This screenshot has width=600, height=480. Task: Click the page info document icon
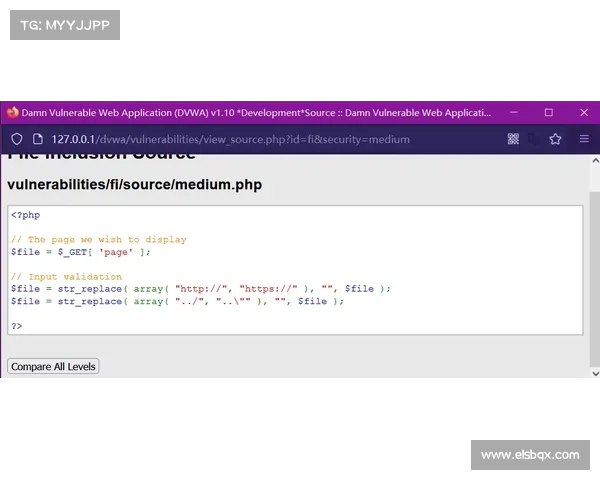38,139
